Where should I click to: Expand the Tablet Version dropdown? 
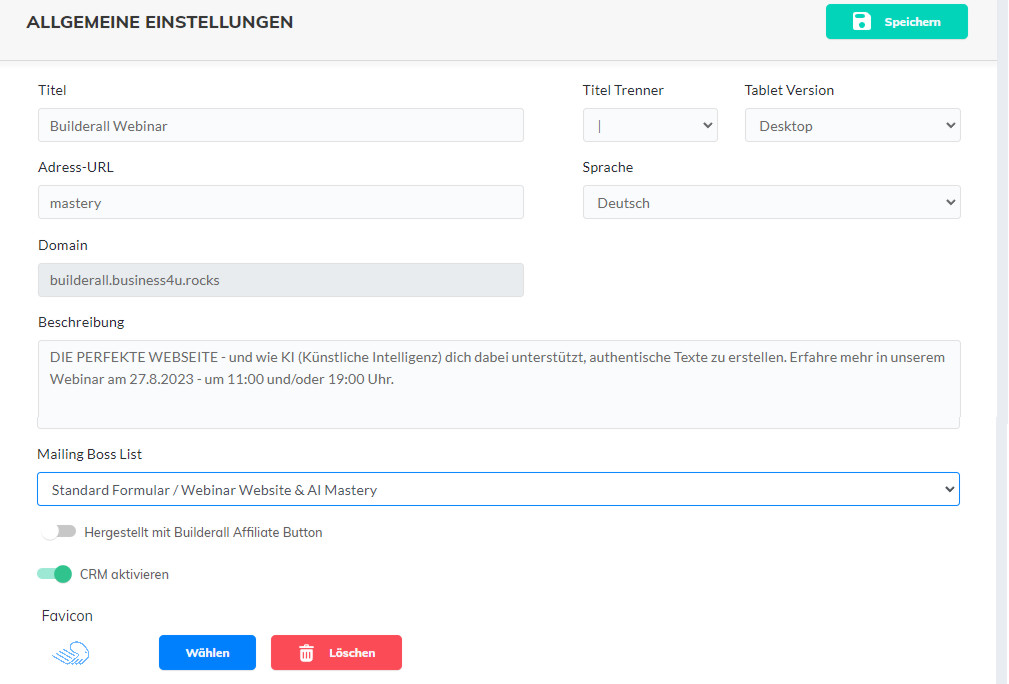click(852, 125)
